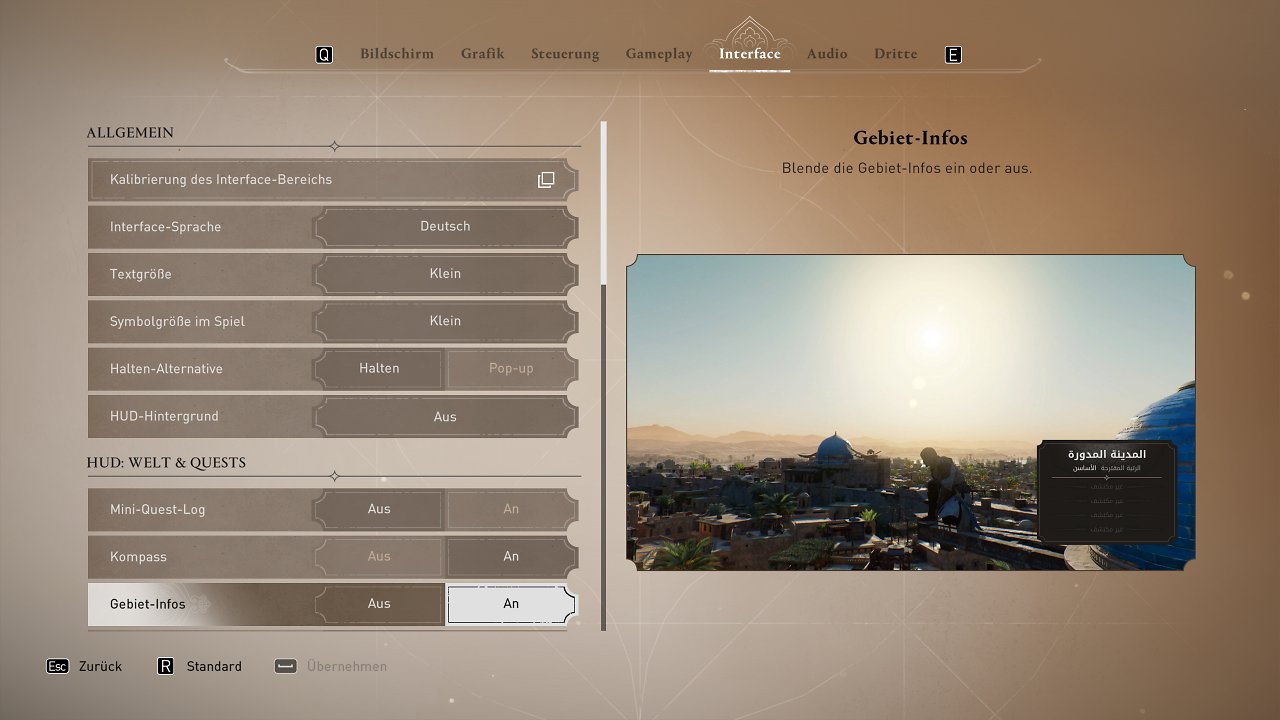Open Kalibrierung des Interface-Bereichs
This screenshot has height=720, width=1280.
pyautogui.click(x=333, y=180)
